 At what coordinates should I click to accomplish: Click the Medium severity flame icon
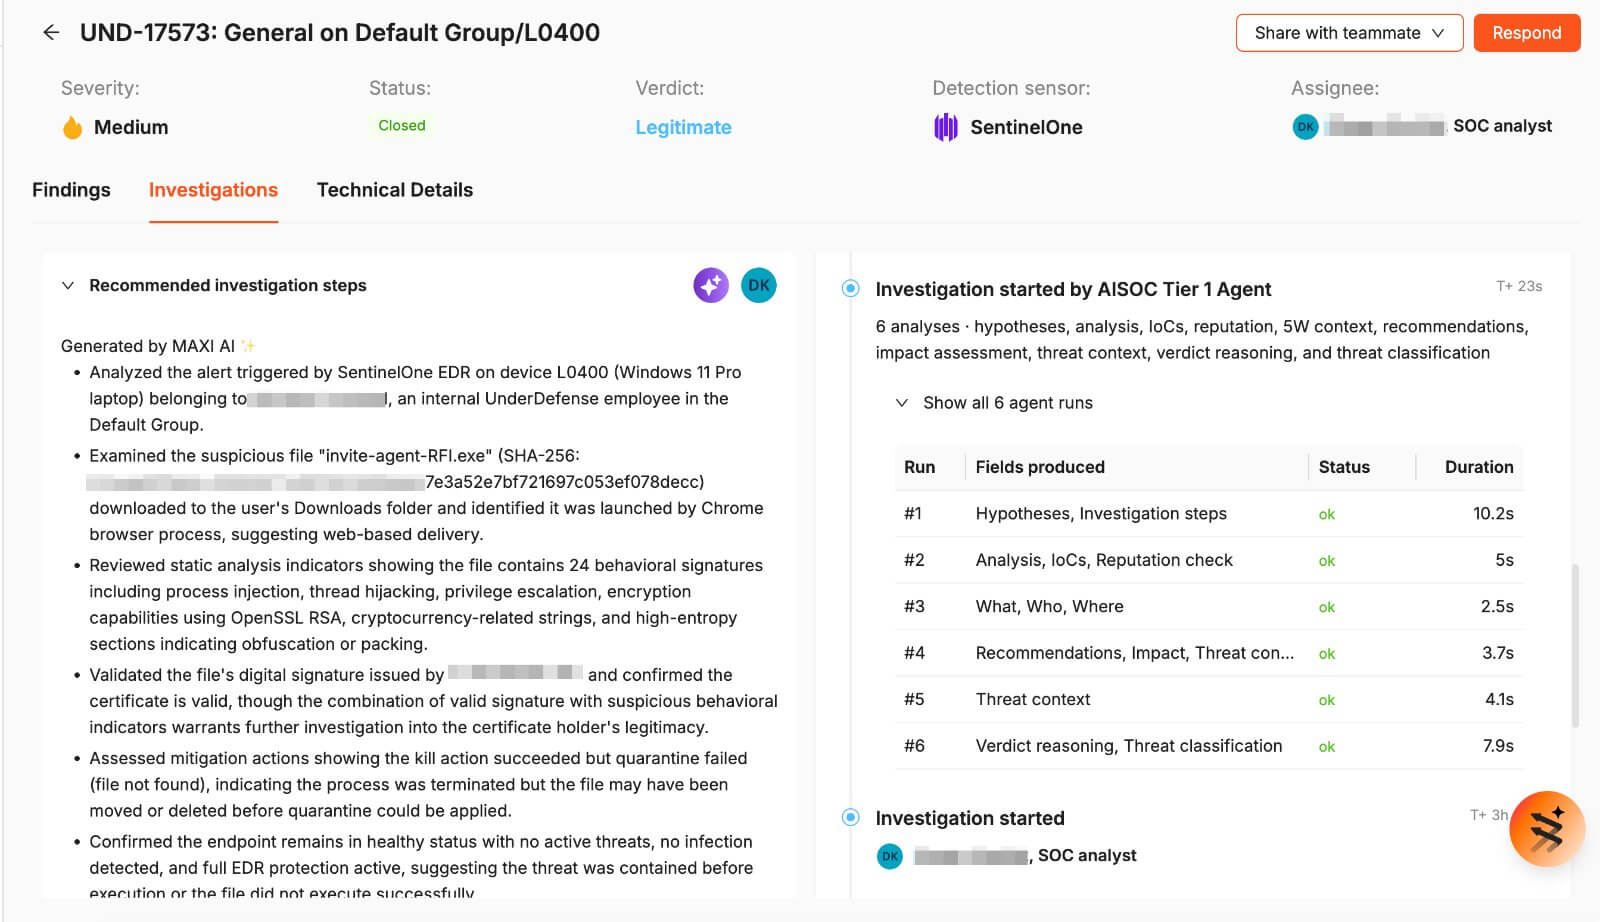[x=72, y=127]
